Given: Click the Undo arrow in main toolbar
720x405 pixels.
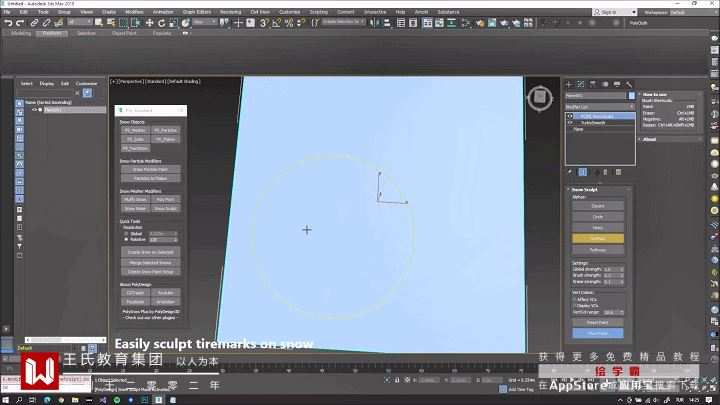Looking at the screenshot, I should point(8,22).
